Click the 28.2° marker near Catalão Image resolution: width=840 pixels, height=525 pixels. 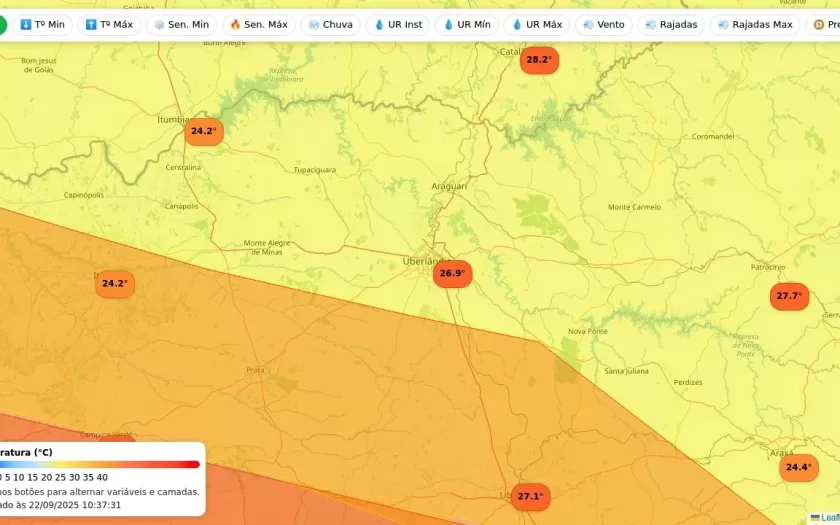pos(538,60)
